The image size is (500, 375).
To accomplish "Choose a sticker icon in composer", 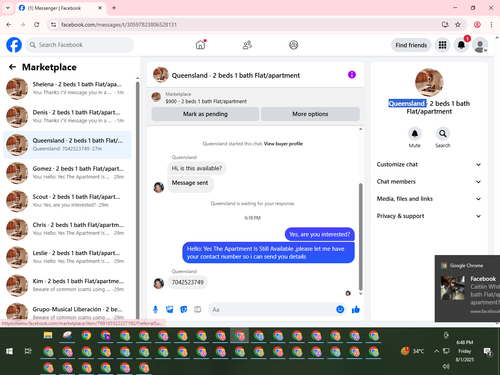I will point(184,310).
